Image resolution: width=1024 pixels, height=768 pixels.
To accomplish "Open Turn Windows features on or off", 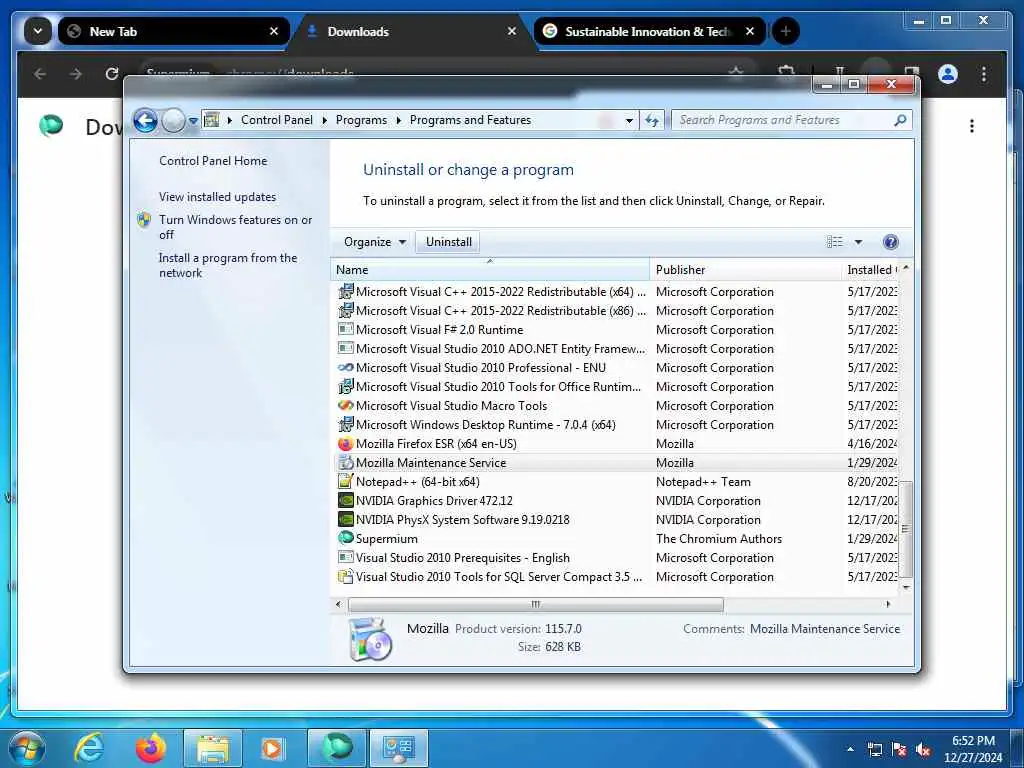I will pyautogui.click(x=235, y=227).
